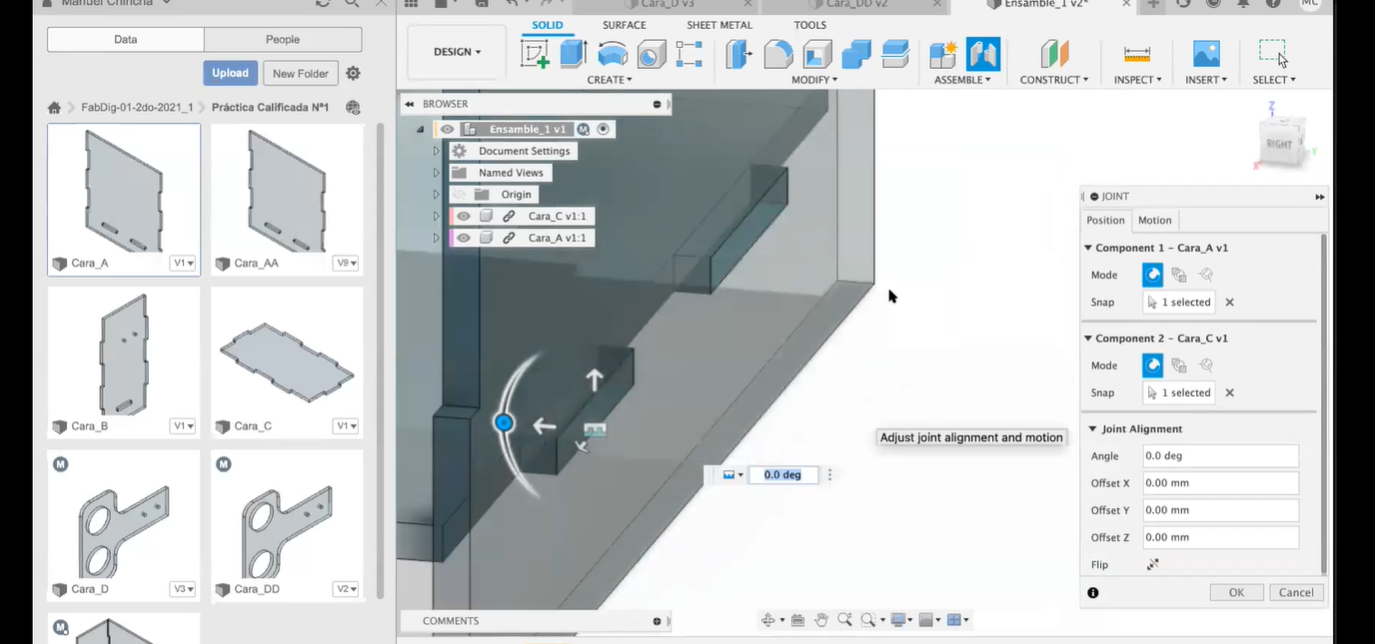
Task: Click the Flip joint icon
Action: click(x=1153, y=564)
